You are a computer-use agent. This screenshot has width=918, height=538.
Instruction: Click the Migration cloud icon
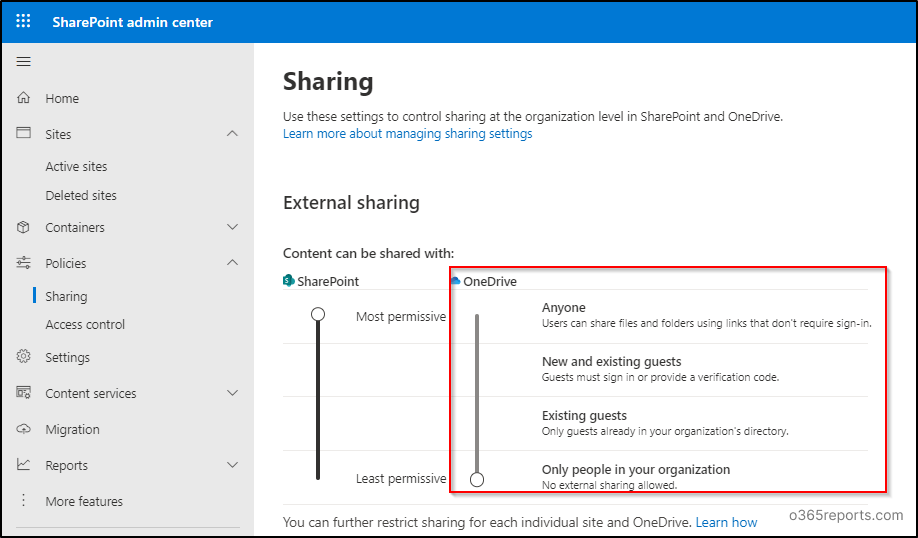pyautogui.click(x=23, y=429)
